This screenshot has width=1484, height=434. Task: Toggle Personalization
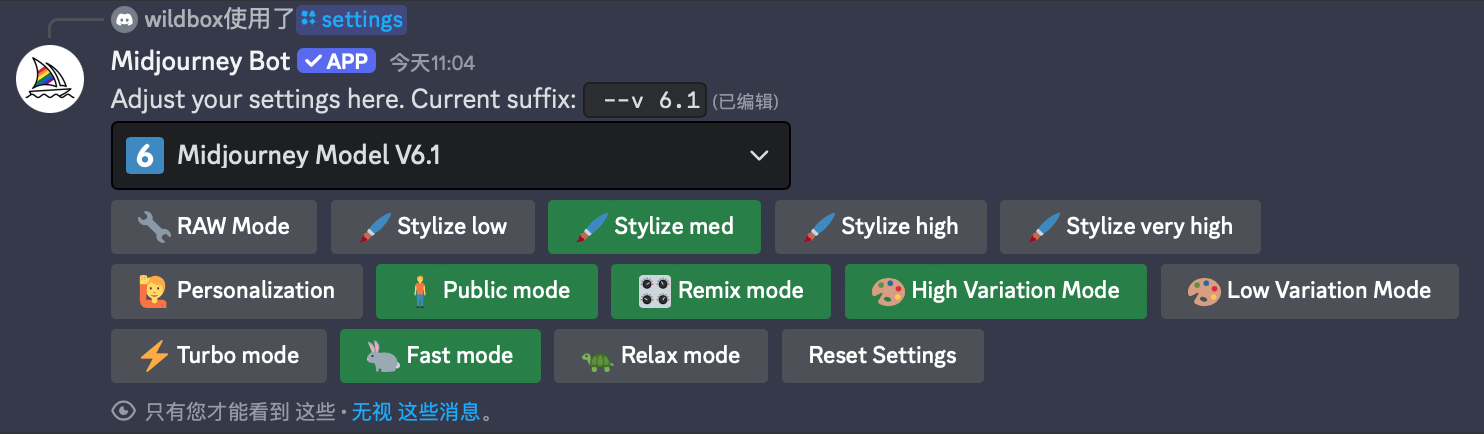(x=237, y=291)
